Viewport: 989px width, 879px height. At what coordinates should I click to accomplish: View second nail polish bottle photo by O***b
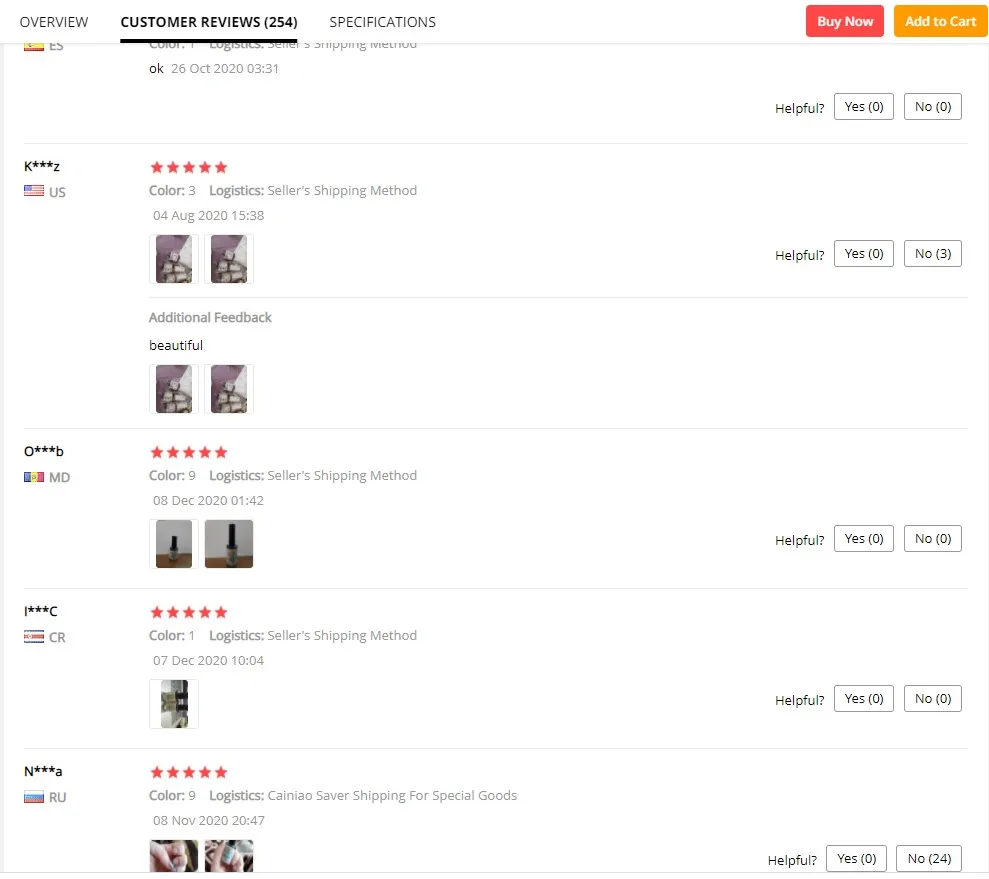click(x=229, y=544)
